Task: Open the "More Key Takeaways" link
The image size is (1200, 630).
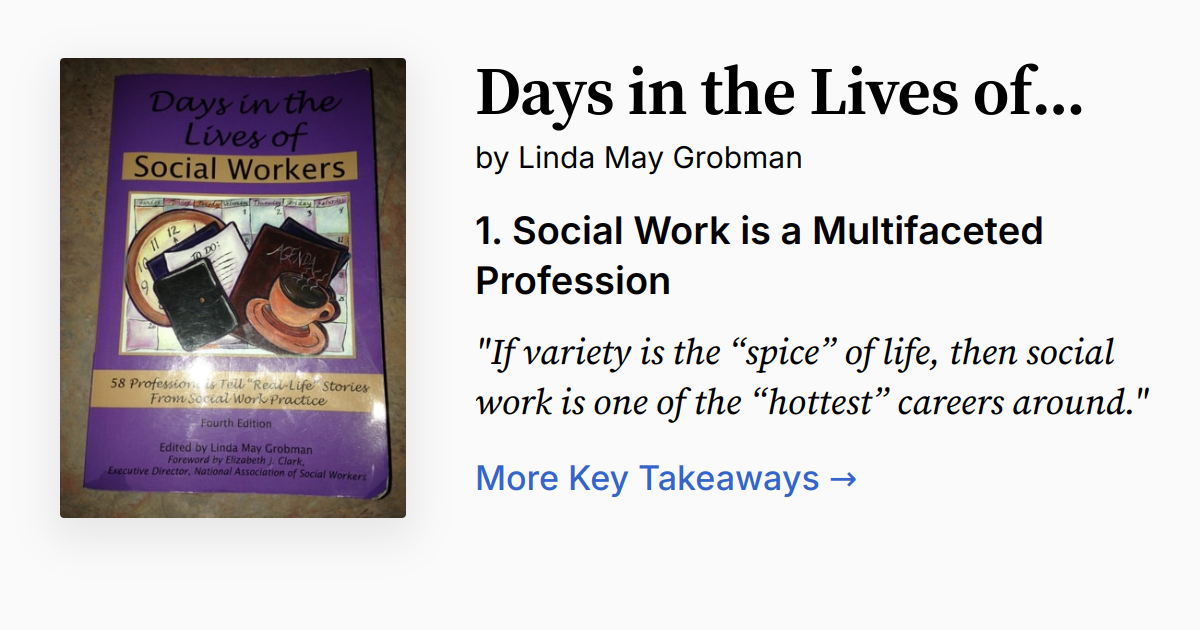Action: coord(646,479)
